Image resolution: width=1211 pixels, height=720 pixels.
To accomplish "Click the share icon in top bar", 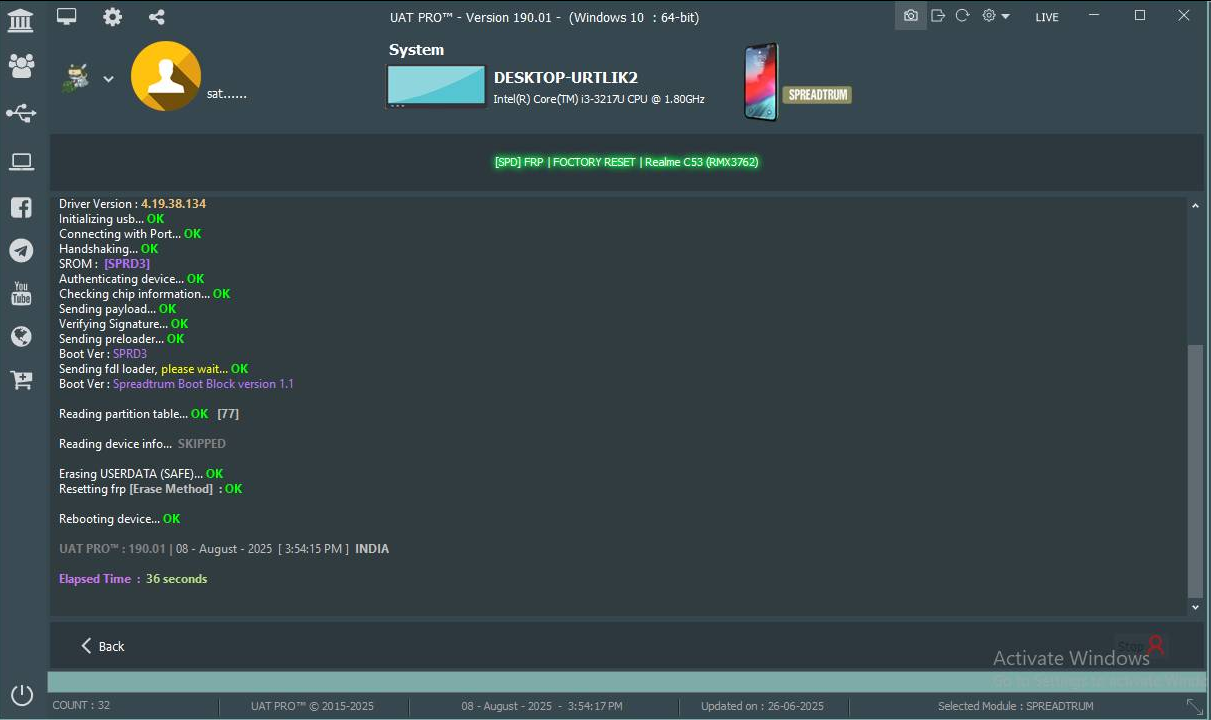I will pyautogui.click(x=157, y=17).
